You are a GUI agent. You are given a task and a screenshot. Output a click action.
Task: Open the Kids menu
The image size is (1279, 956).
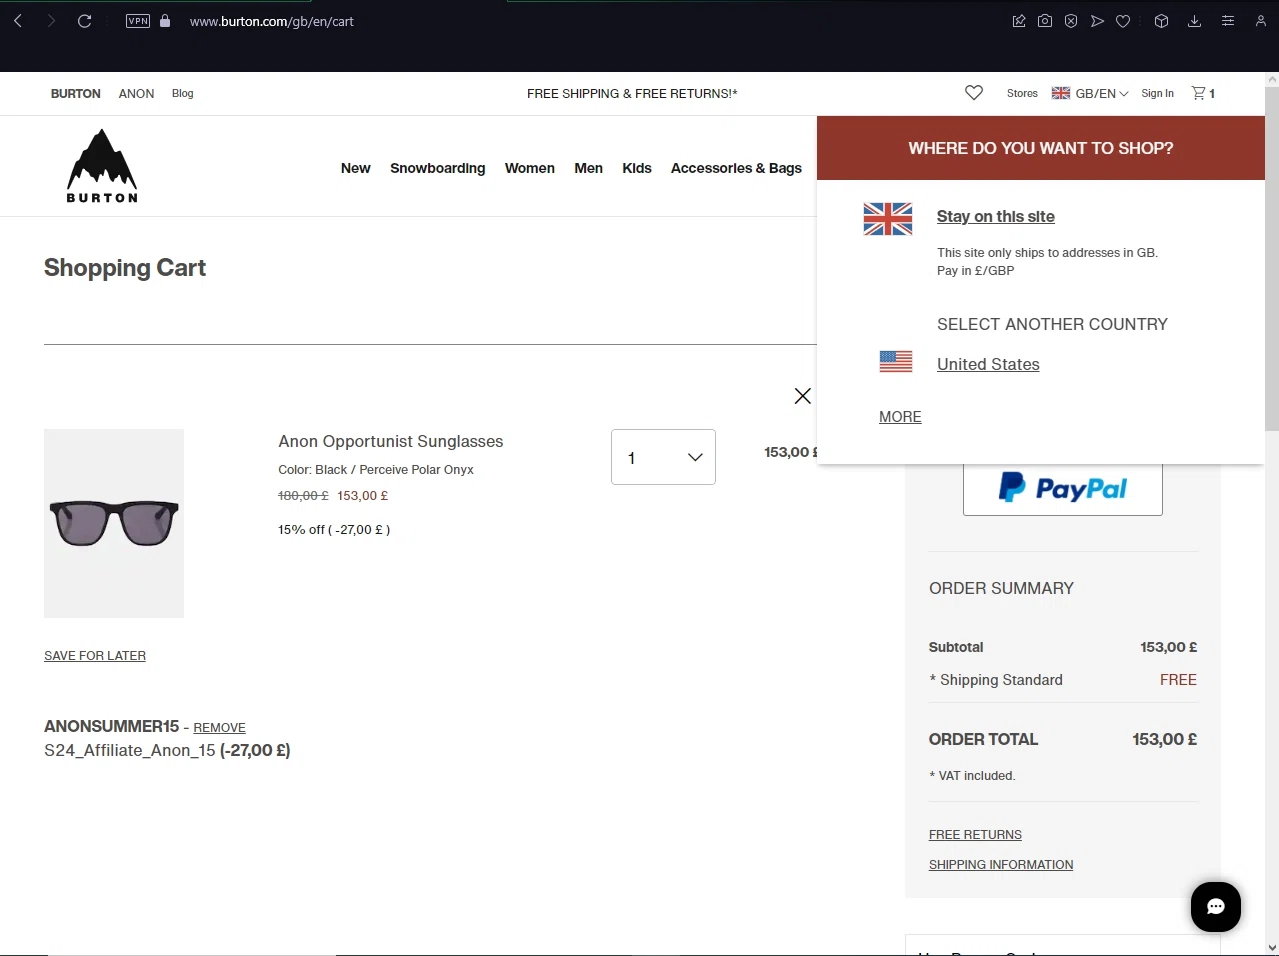point(637,168)
